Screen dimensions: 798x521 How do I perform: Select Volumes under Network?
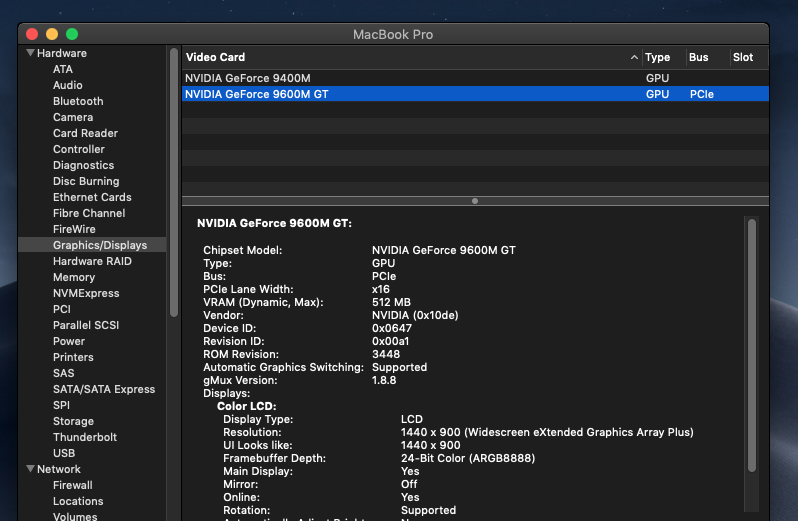point(75,516)
